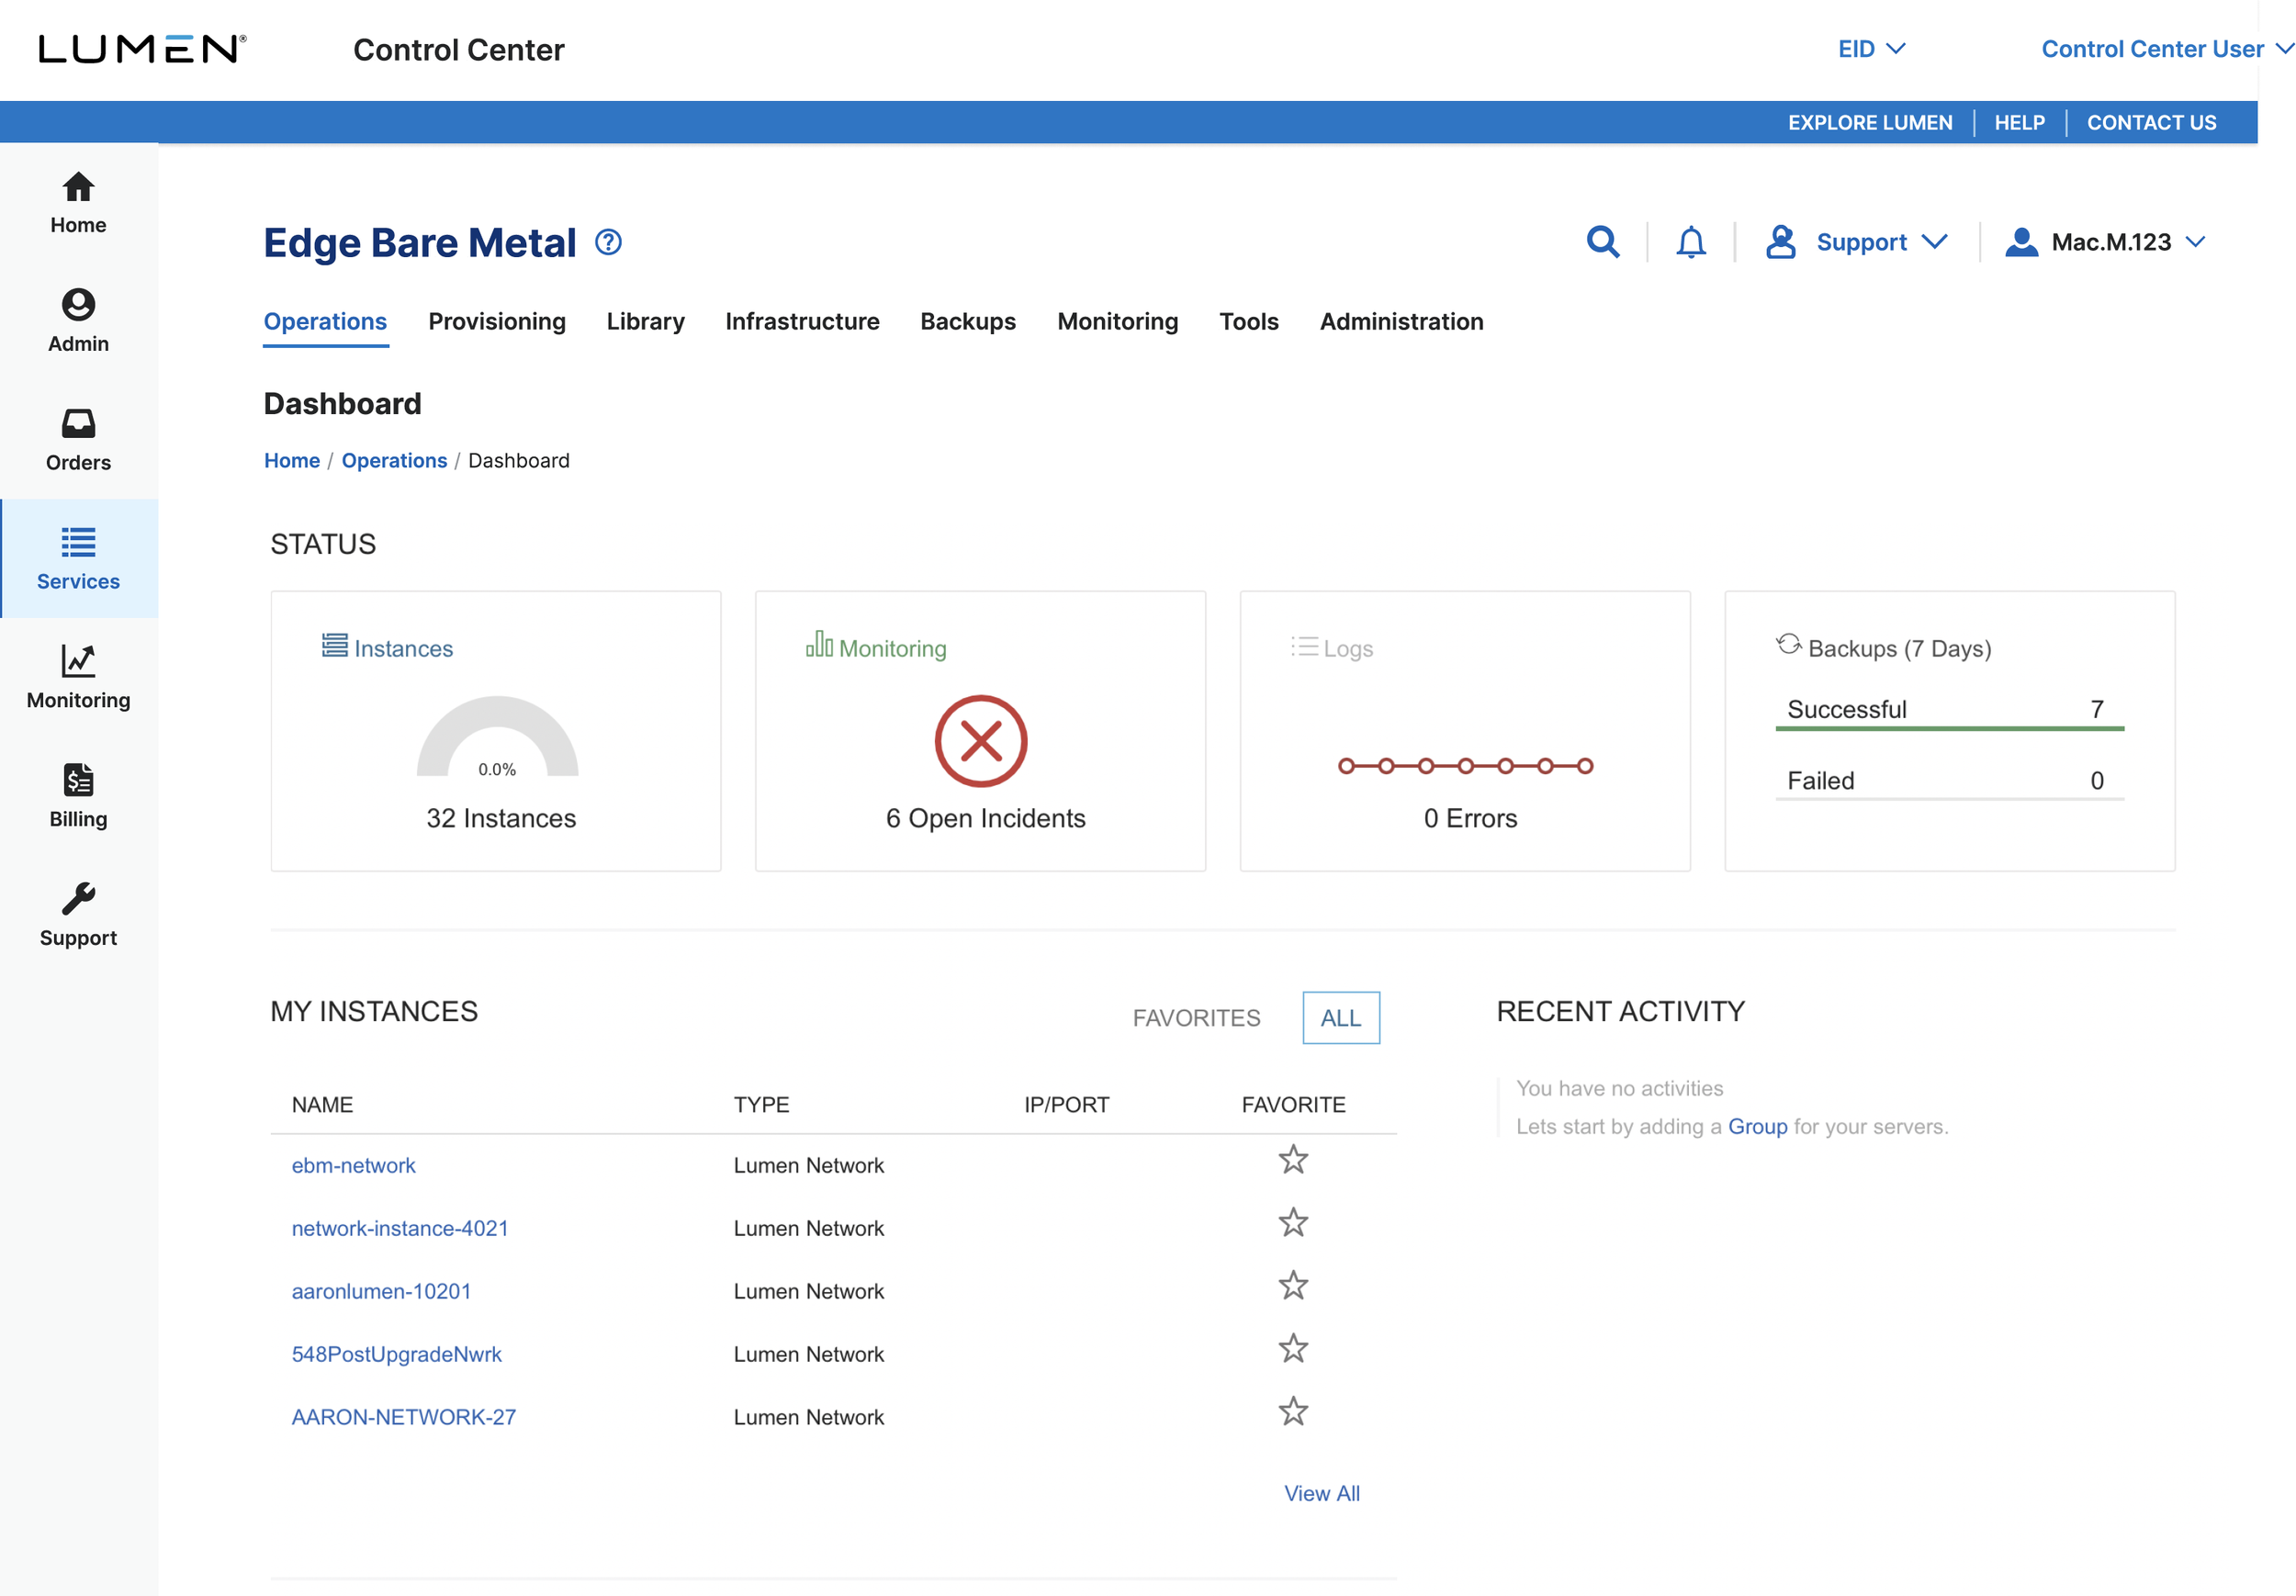
Task: Switch to the Provisioning tab
Action: [497, 321]
